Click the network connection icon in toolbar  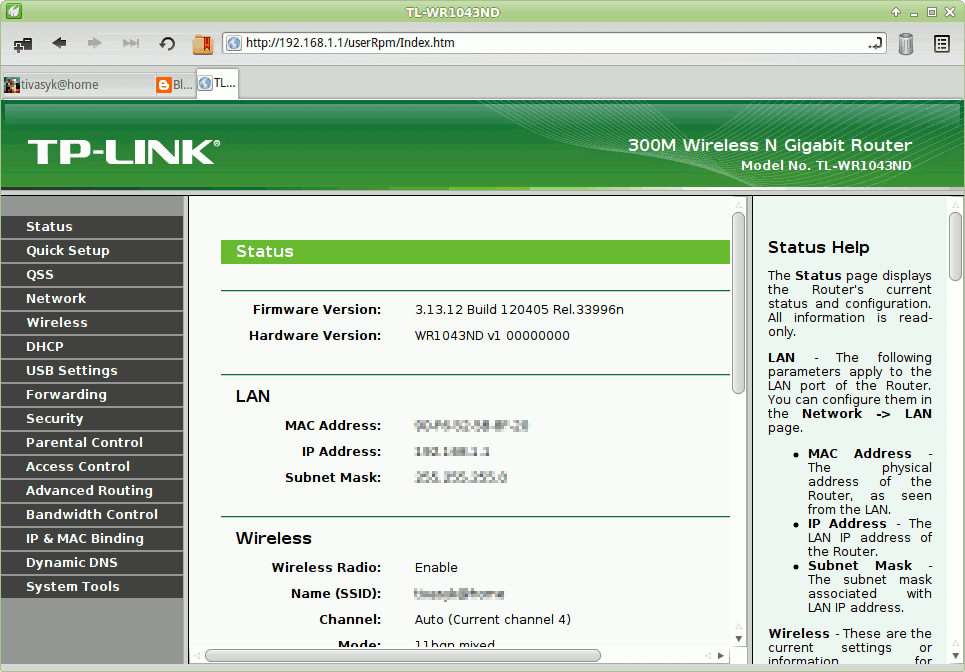23,44
